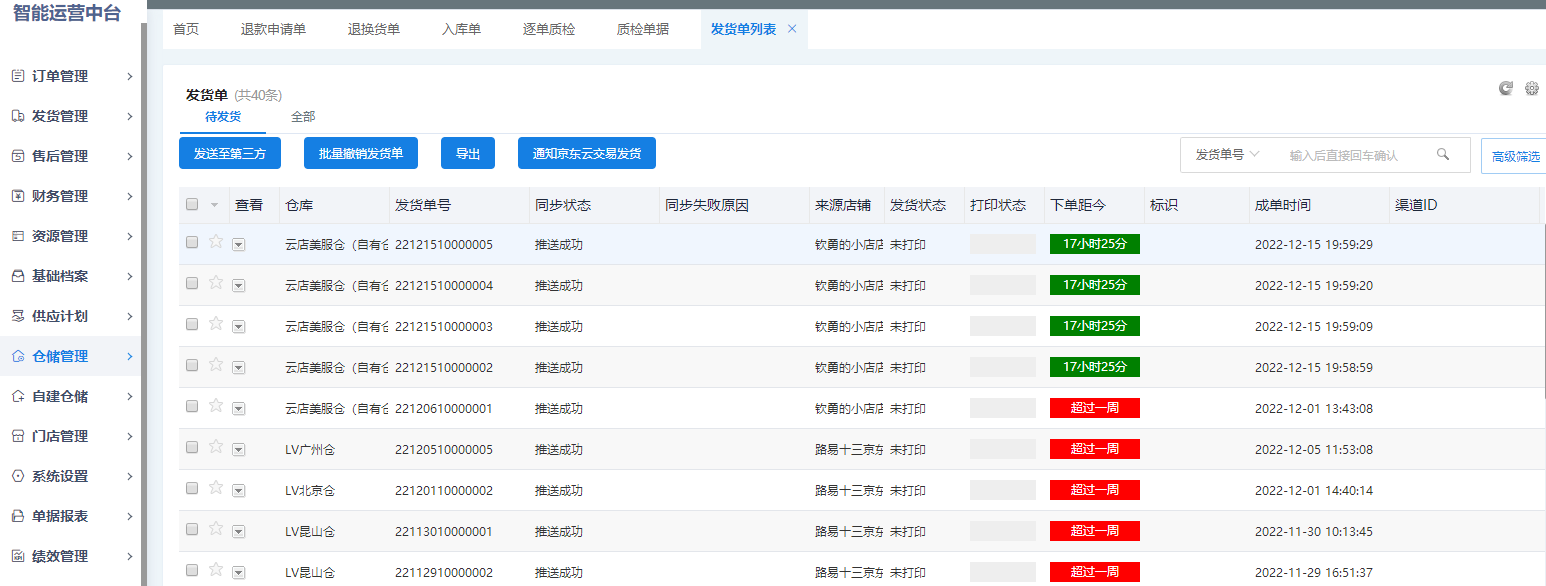Click the 财务管理 sidebar icon
Image resolution: width=1546 pixels, height=586 pixels.
click(18, 196)
